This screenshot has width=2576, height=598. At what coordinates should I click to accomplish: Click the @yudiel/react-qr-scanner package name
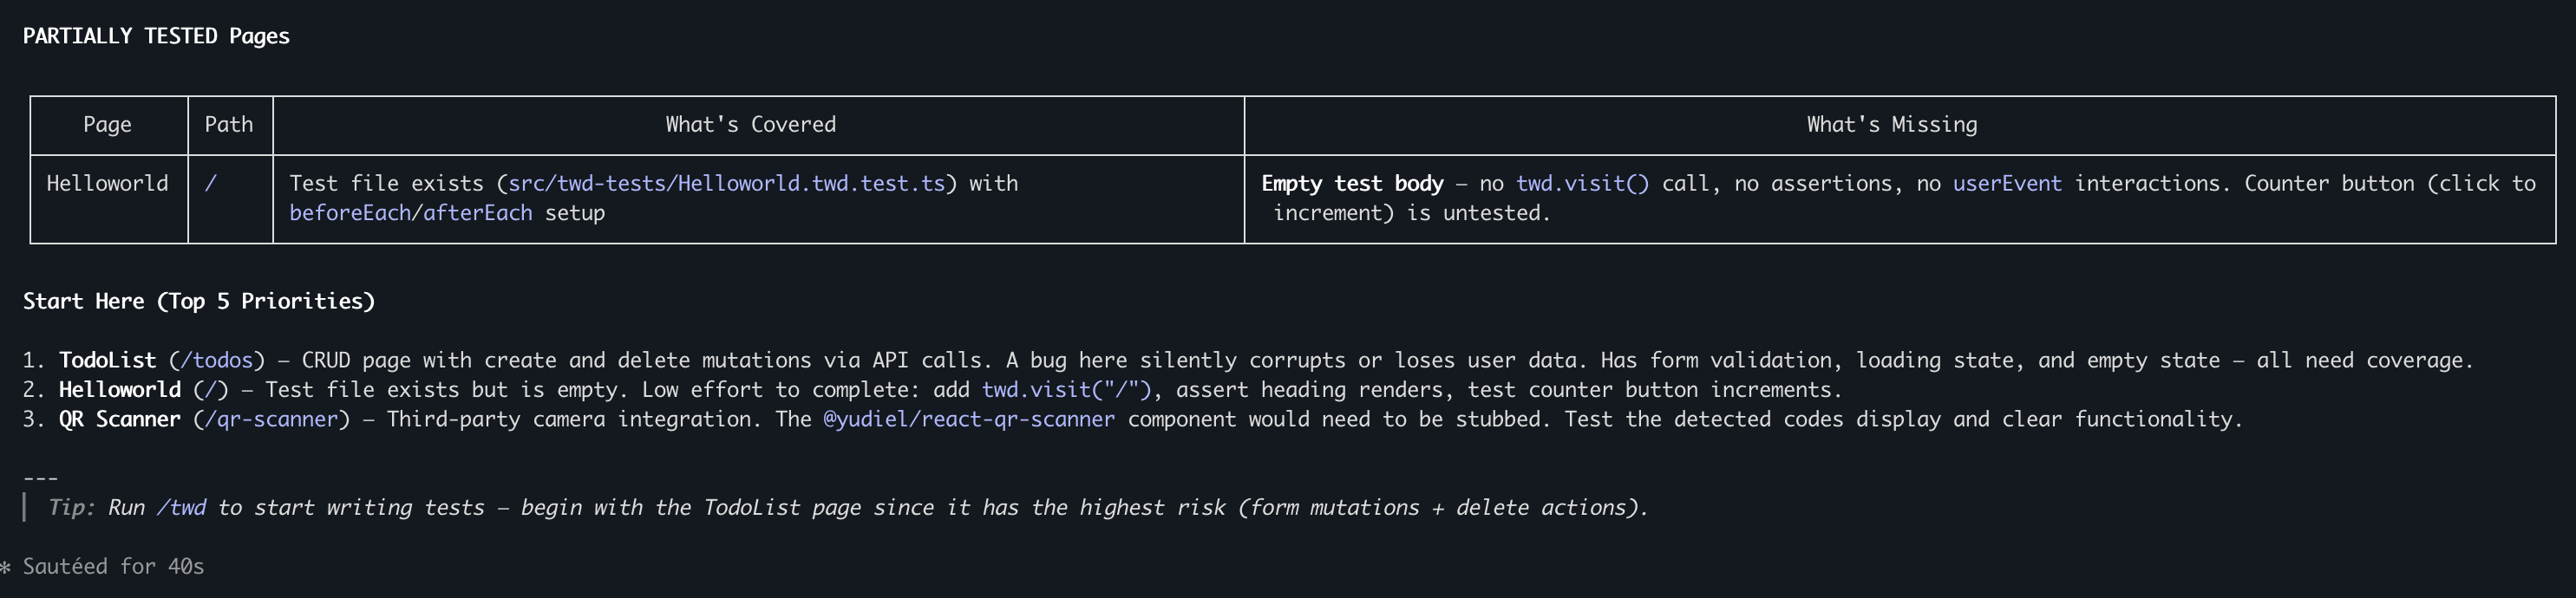(x=968, y=419)
